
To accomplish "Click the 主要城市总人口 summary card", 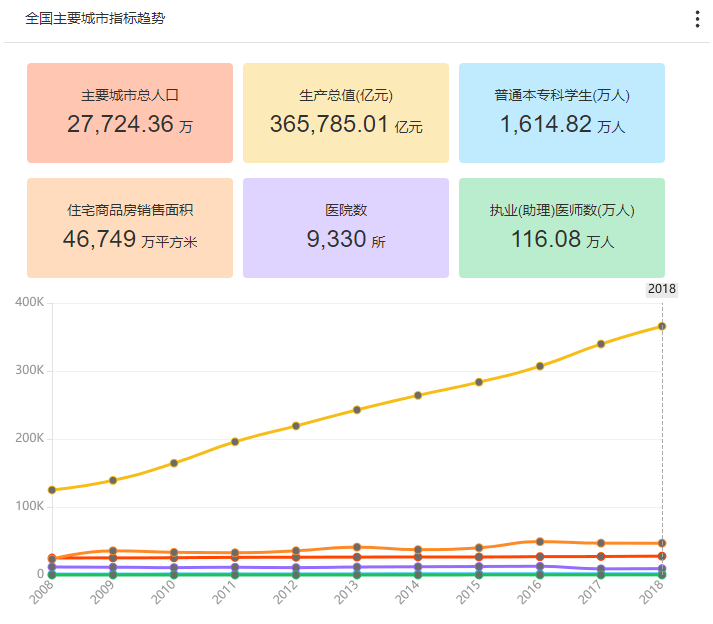I will point(130,113).
